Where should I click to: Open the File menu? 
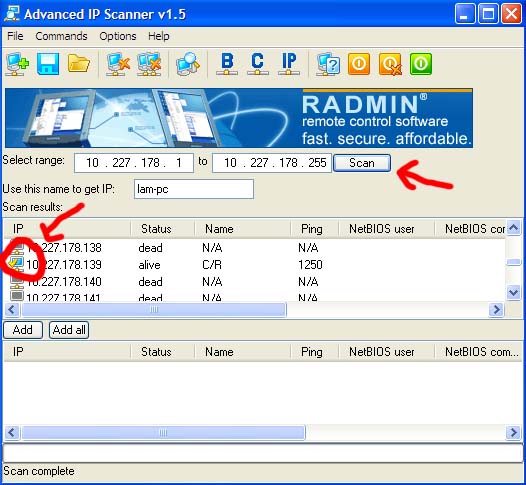pos(15,36)
